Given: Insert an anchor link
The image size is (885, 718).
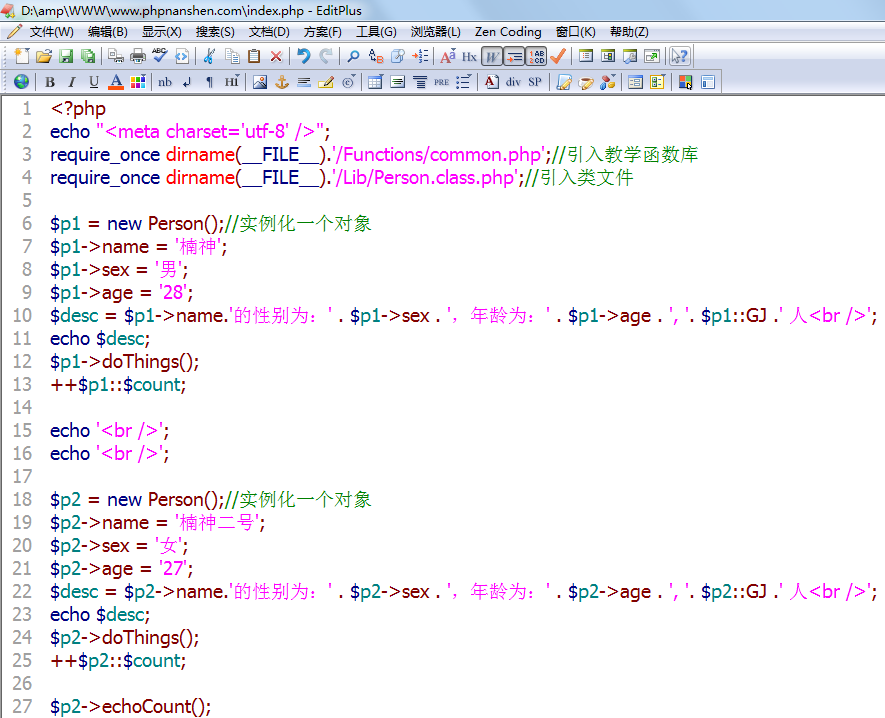Looking at the screenshot, I should pos(282,82).
